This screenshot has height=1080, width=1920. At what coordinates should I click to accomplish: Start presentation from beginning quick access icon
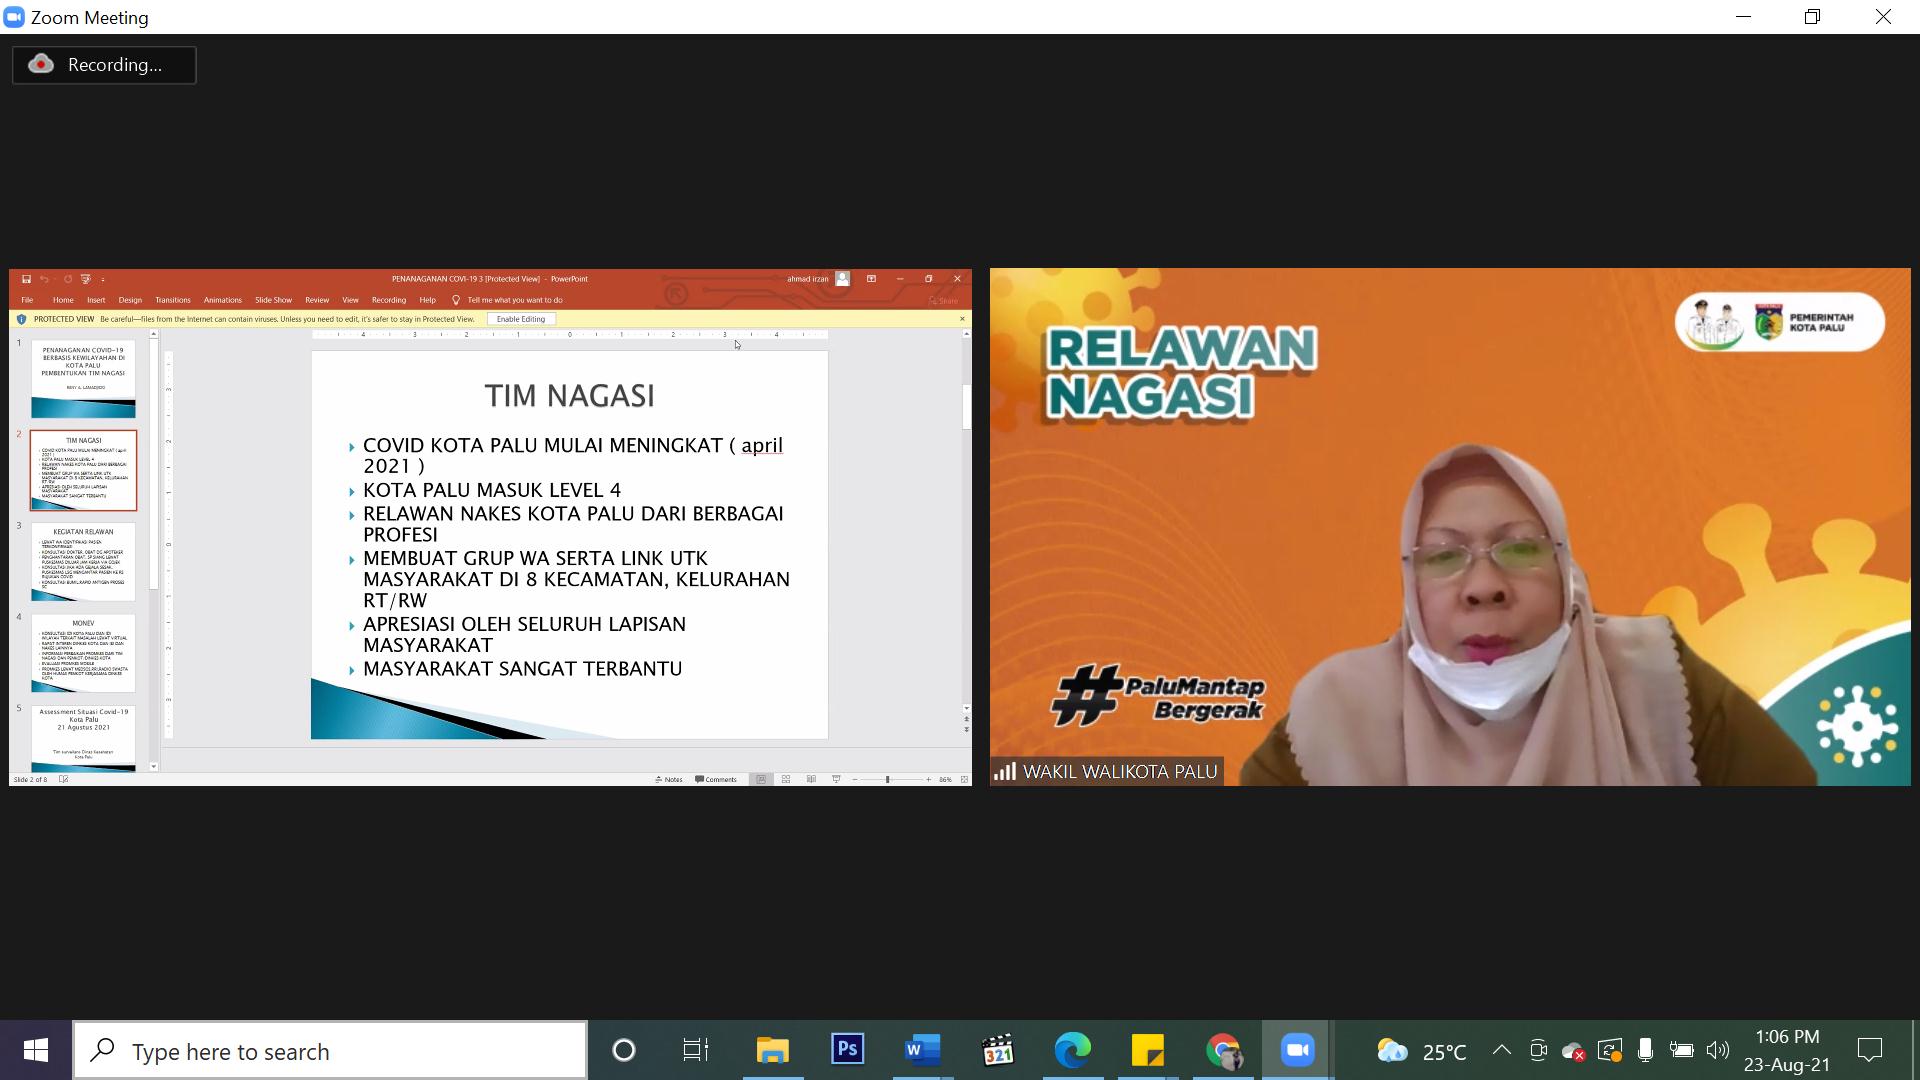[x=86, y=279]
